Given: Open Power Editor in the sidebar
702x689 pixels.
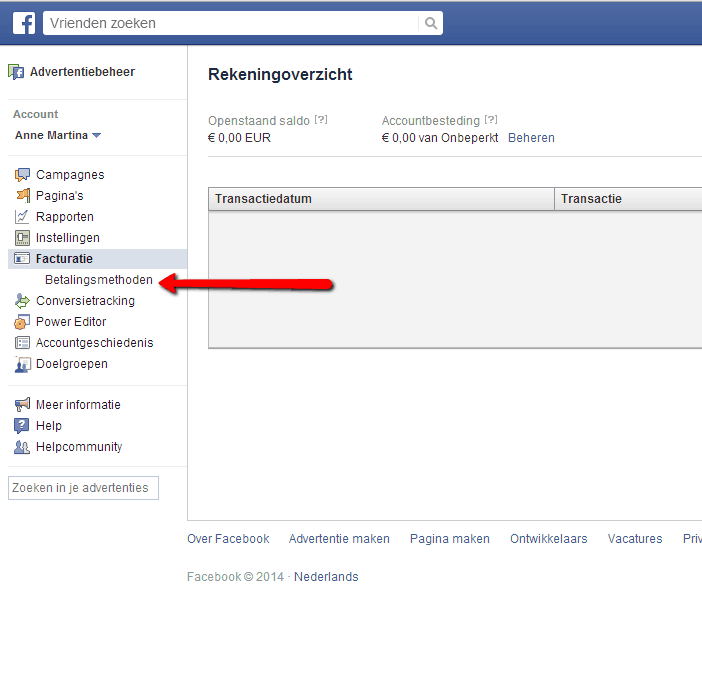Looking at the screenshot, I should (x=71, y=322).
